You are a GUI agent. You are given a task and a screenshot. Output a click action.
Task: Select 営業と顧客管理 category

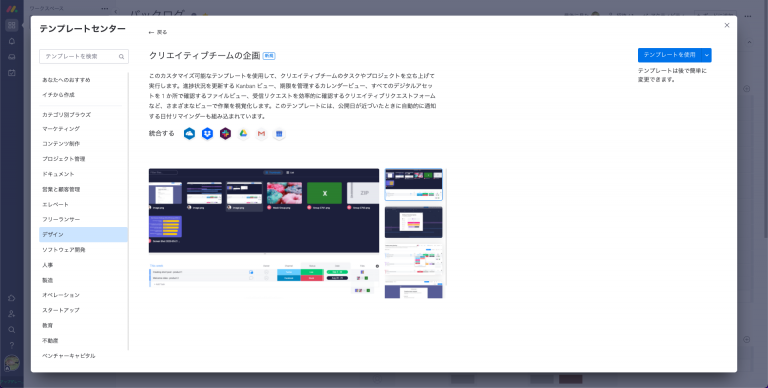tap(61, 189)
